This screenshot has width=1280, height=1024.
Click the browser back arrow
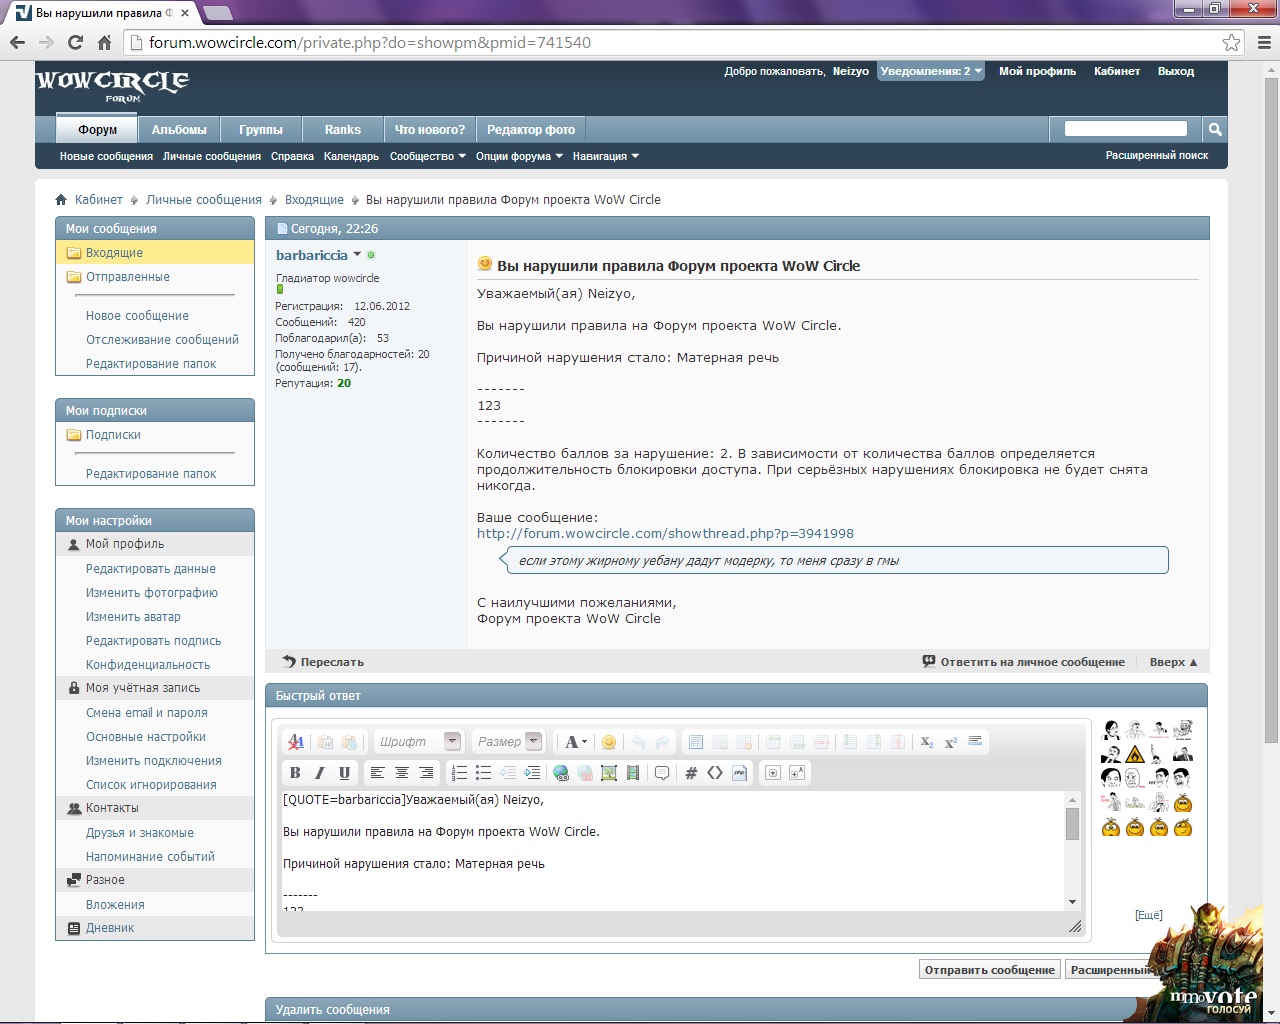[17, 43]
